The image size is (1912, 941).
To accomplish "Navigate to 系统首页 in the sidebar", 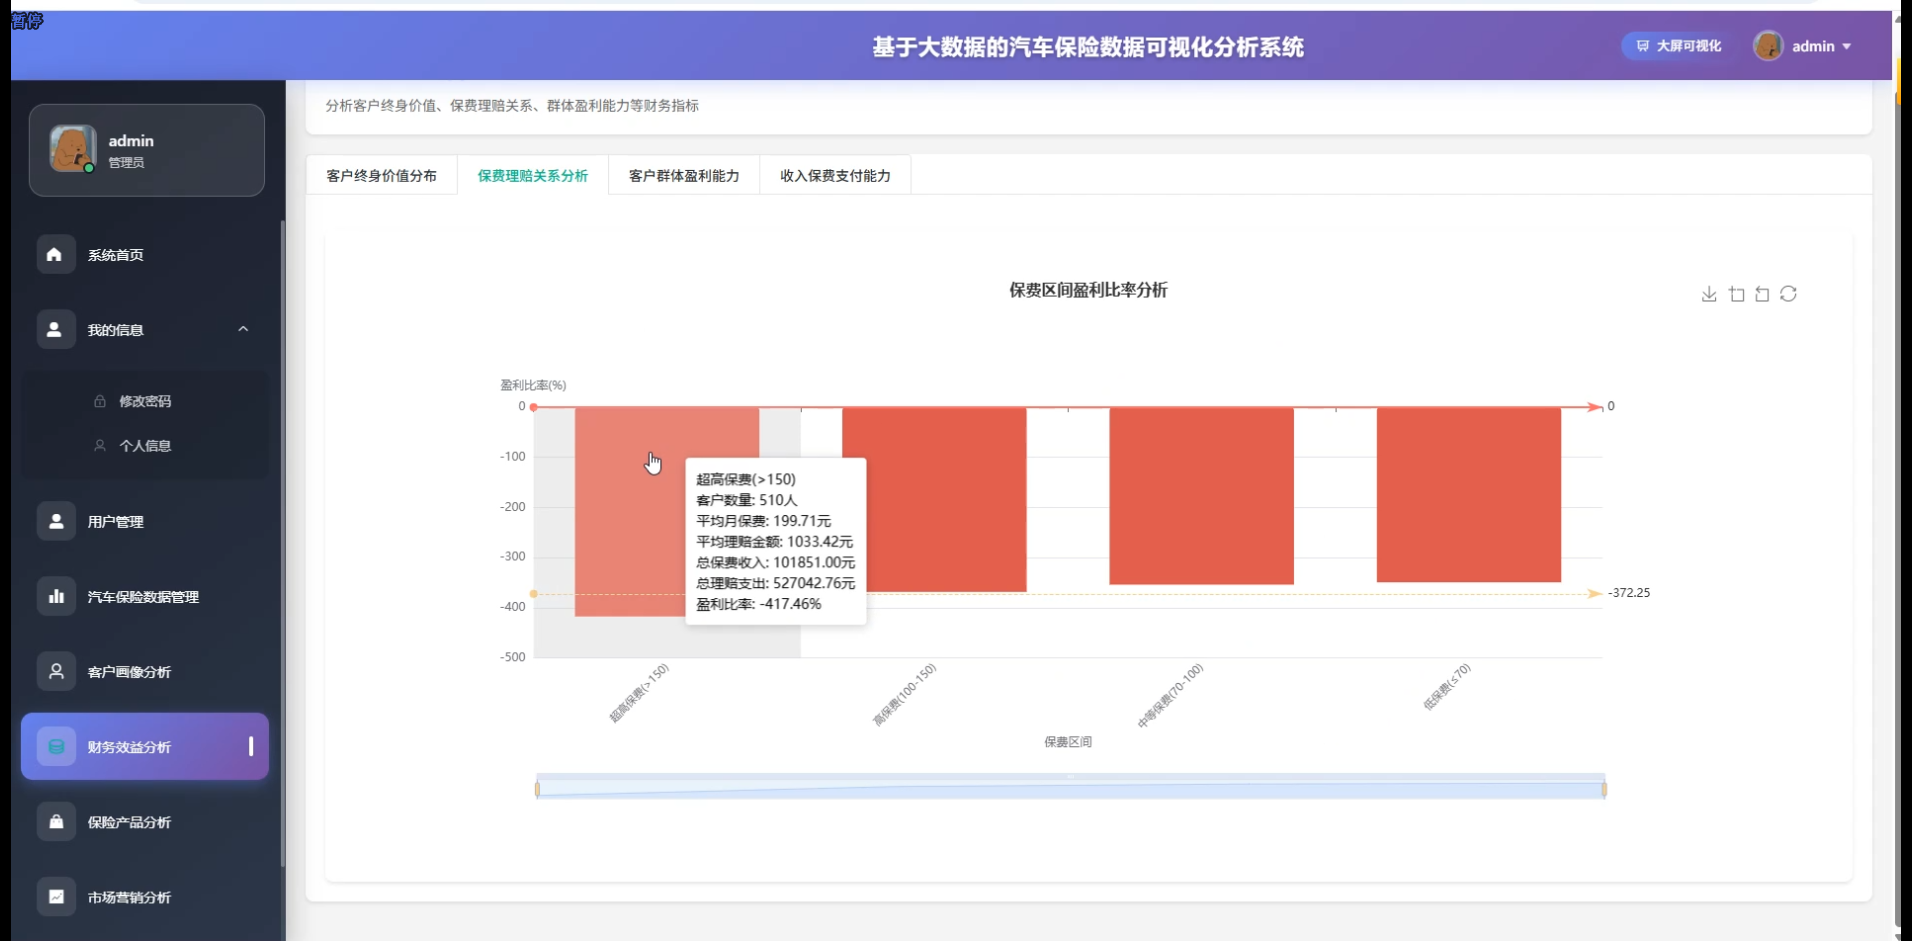I will [145, 255].
